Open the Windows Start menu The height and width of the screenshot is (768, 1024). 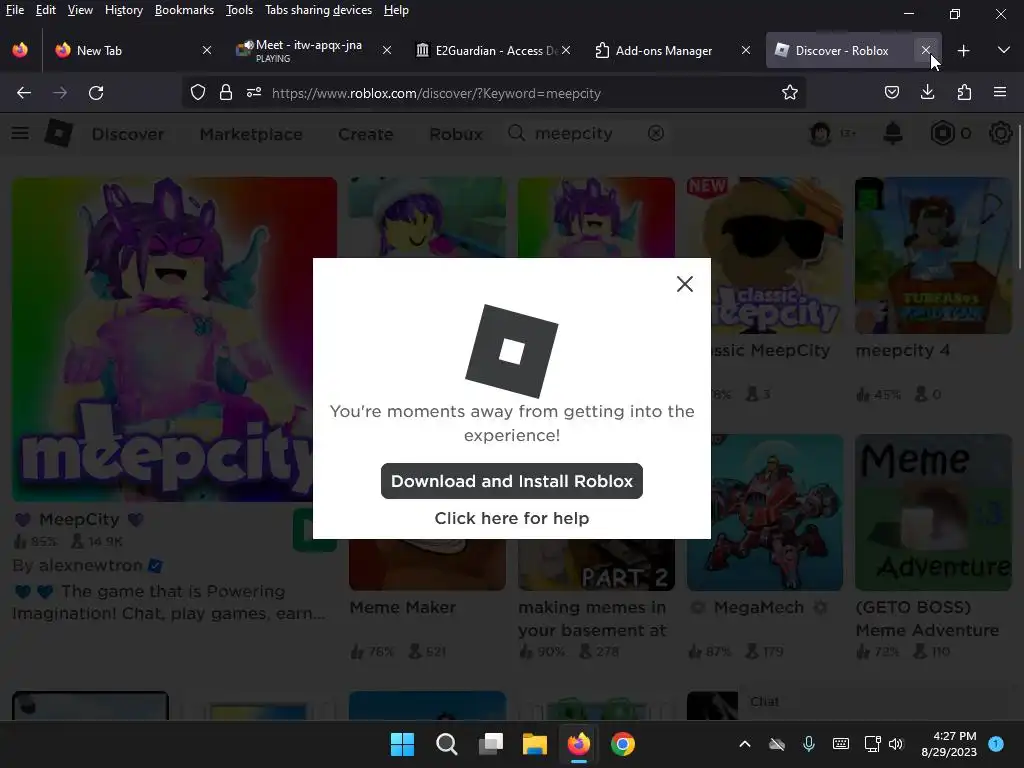click(x=402, y=744)
